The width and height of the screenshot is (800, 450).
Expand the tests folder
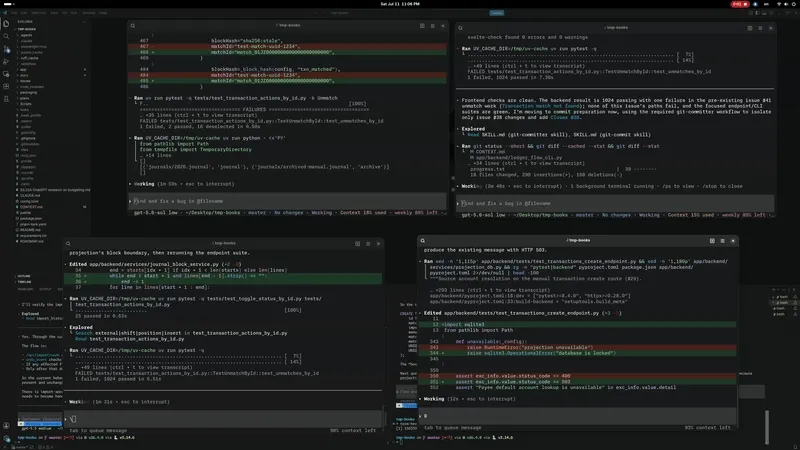pyautogui.click(x=24, y=110)
